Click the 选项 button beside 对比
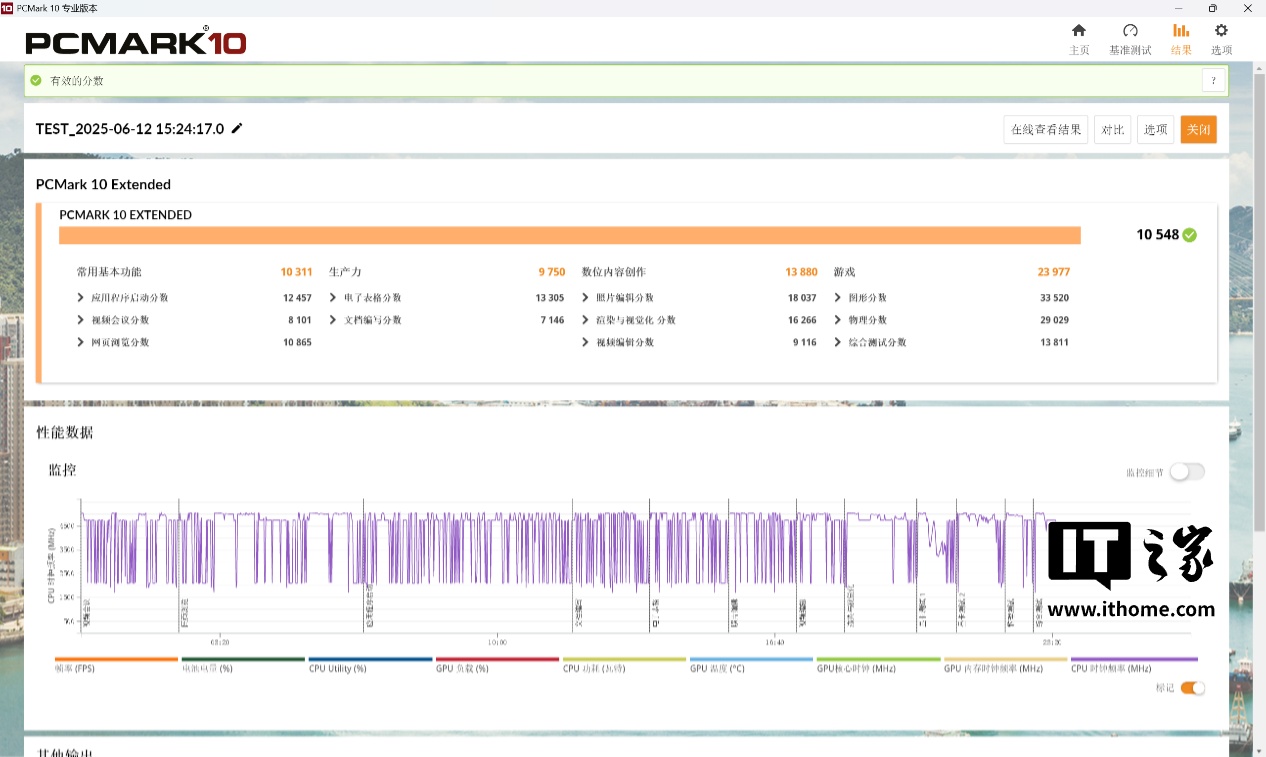Image resolution: width=1266 pixels, height=757 pixels. point(1155,130)
